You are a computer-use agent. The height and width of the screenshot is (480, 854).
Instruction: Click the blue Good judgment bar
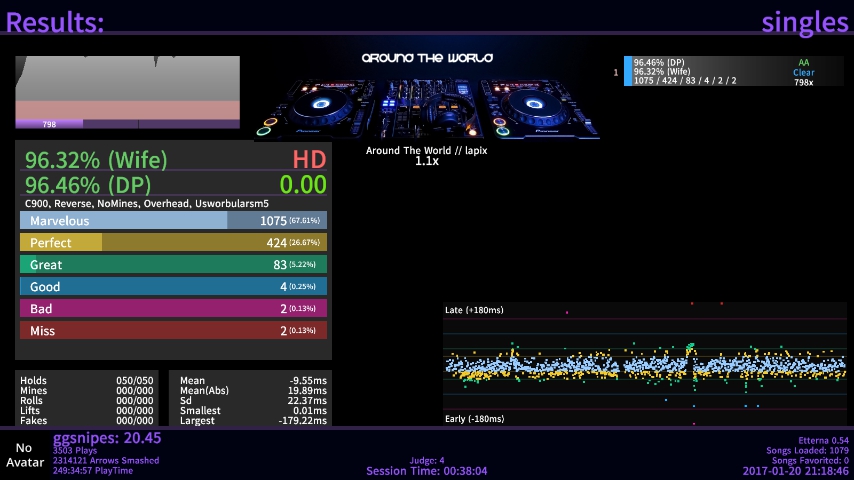coord(173,287)
